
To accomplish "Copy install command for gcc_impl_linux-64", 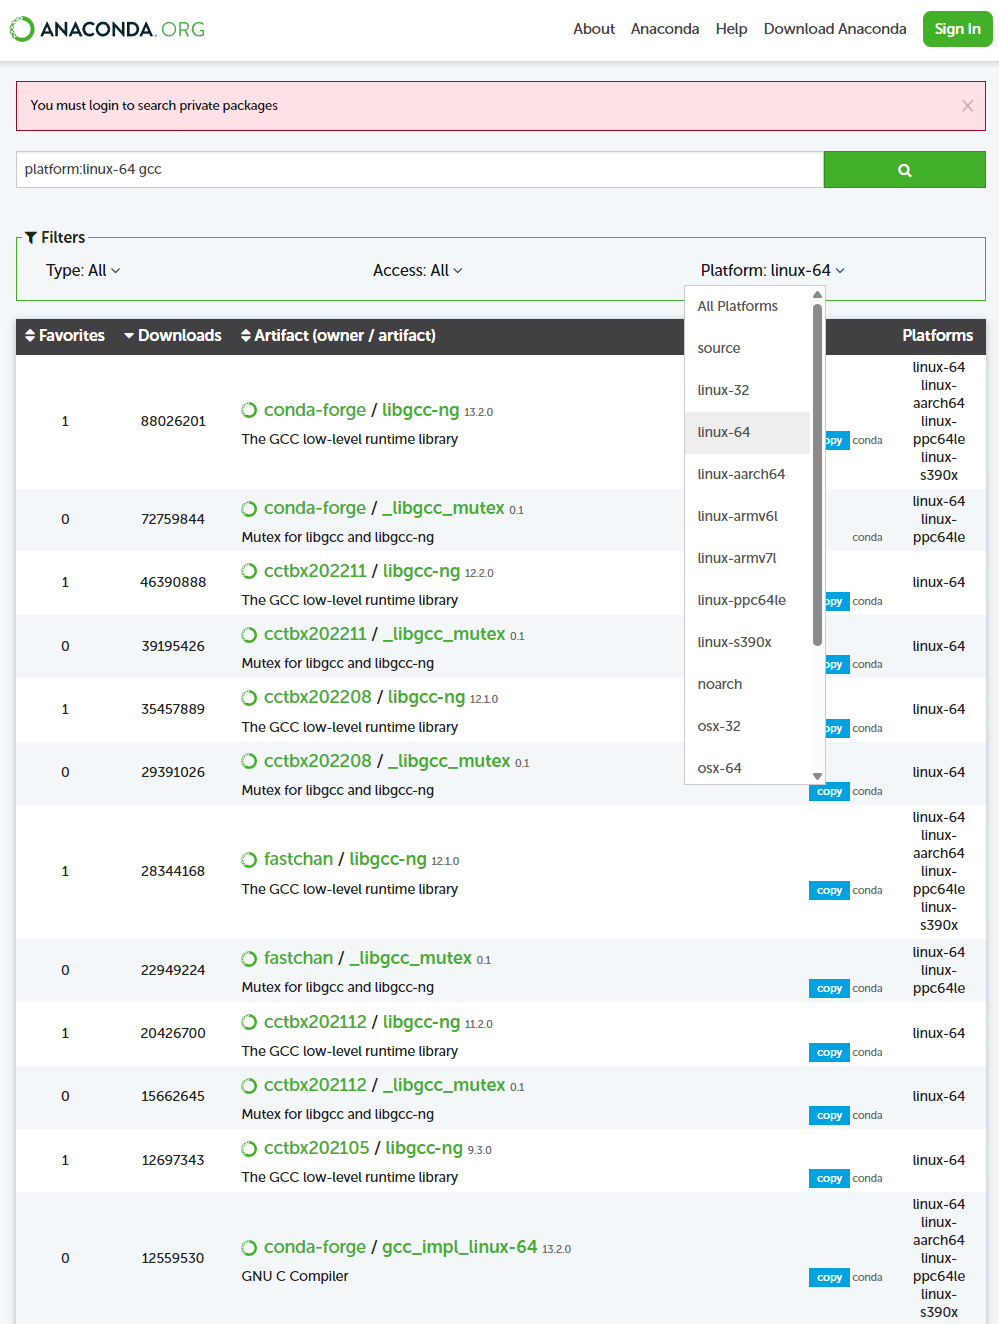I will pos(829,1278).
